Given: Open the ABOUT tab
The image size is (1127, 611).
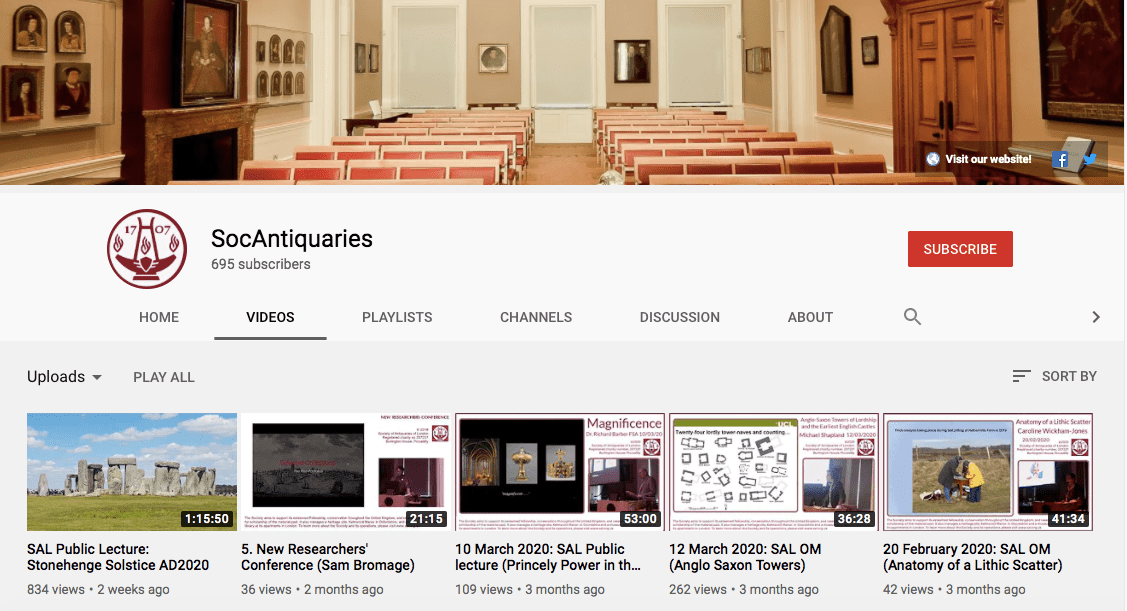Looking at the screenshot, I should click(x=810, y=317).
